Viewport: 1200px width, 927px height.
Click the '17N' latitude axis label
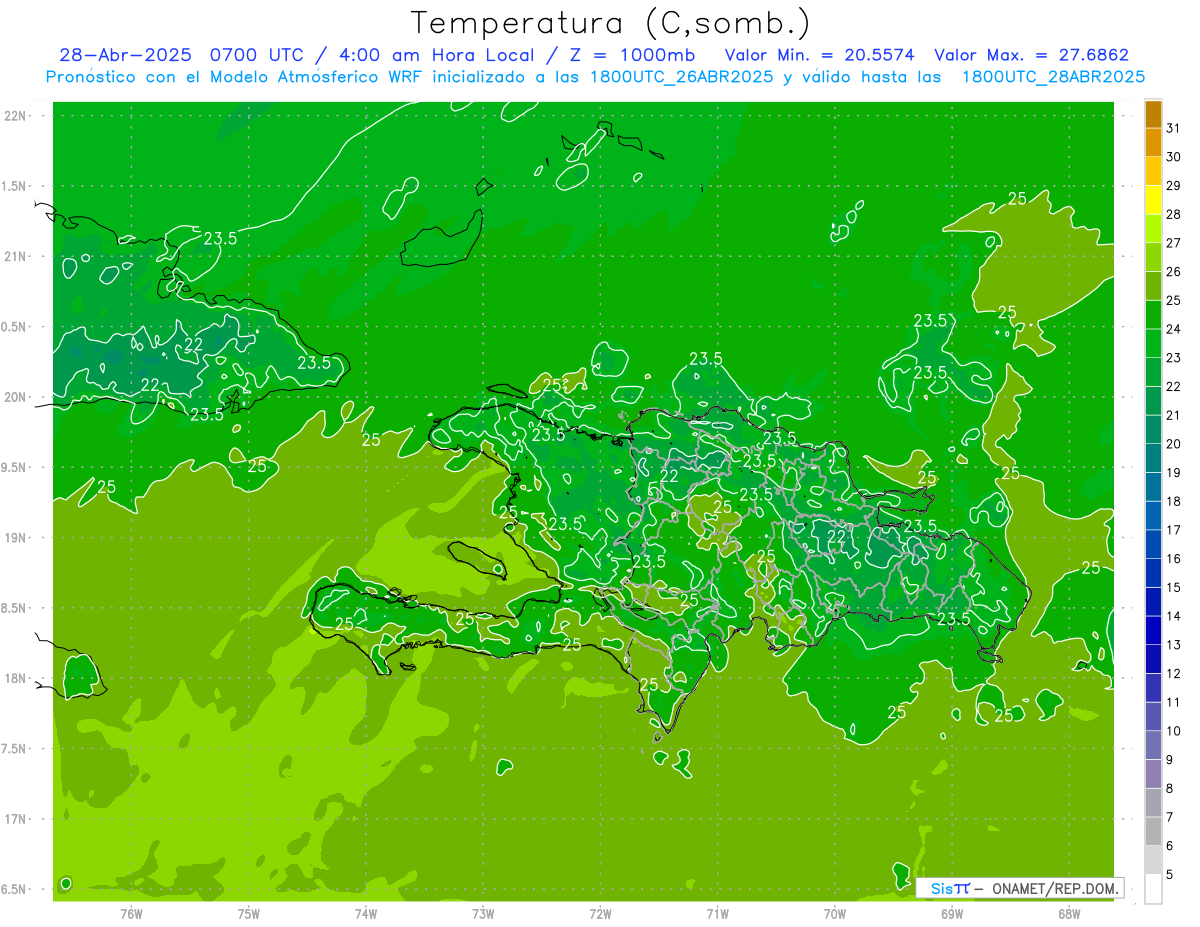[16, 818]
